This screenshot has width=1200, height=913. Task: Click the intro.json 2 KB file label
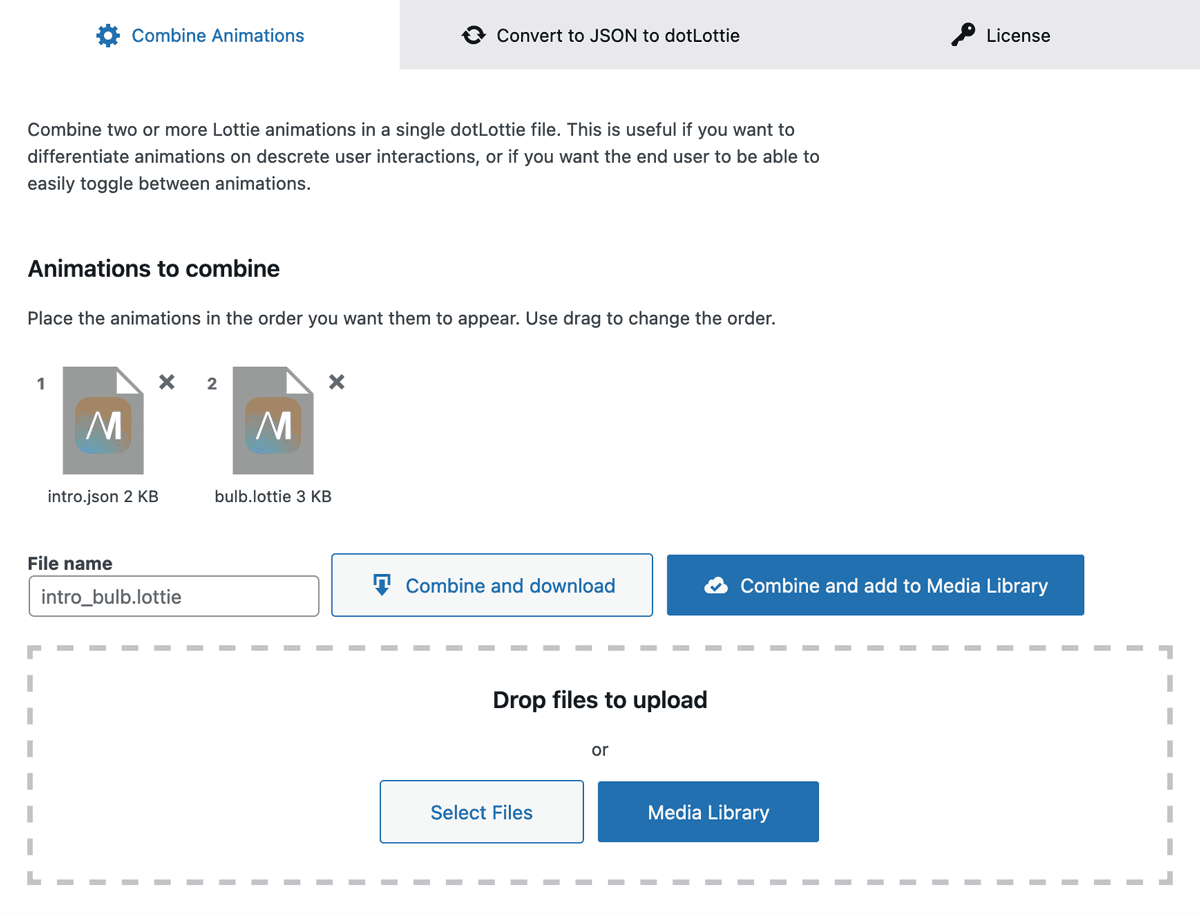click(x=103, y=496)
